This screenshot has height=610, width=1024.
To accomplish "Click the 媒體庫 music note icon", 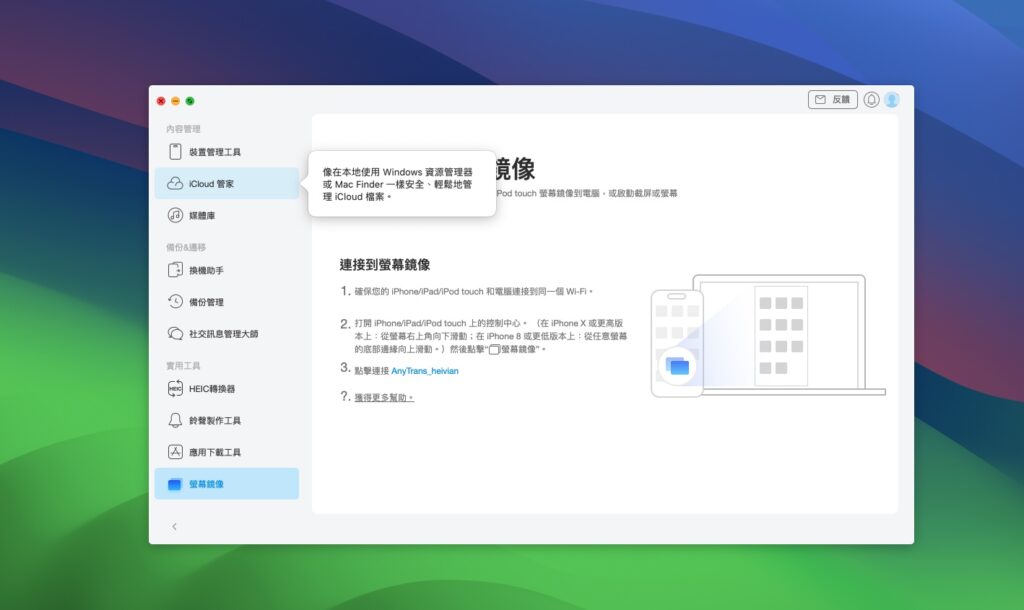I will pos(176,215).
